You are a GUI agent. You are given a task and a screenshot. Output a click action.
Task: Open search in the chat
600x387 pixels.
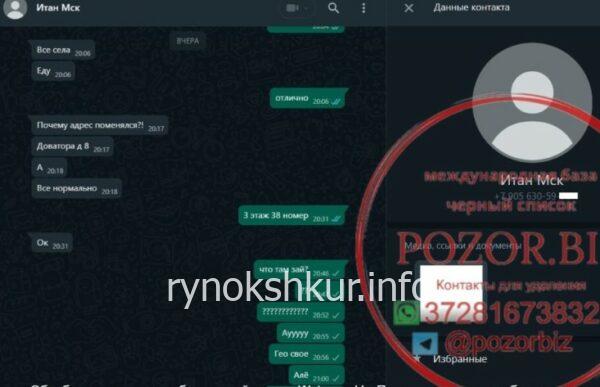tap(333, 8)
